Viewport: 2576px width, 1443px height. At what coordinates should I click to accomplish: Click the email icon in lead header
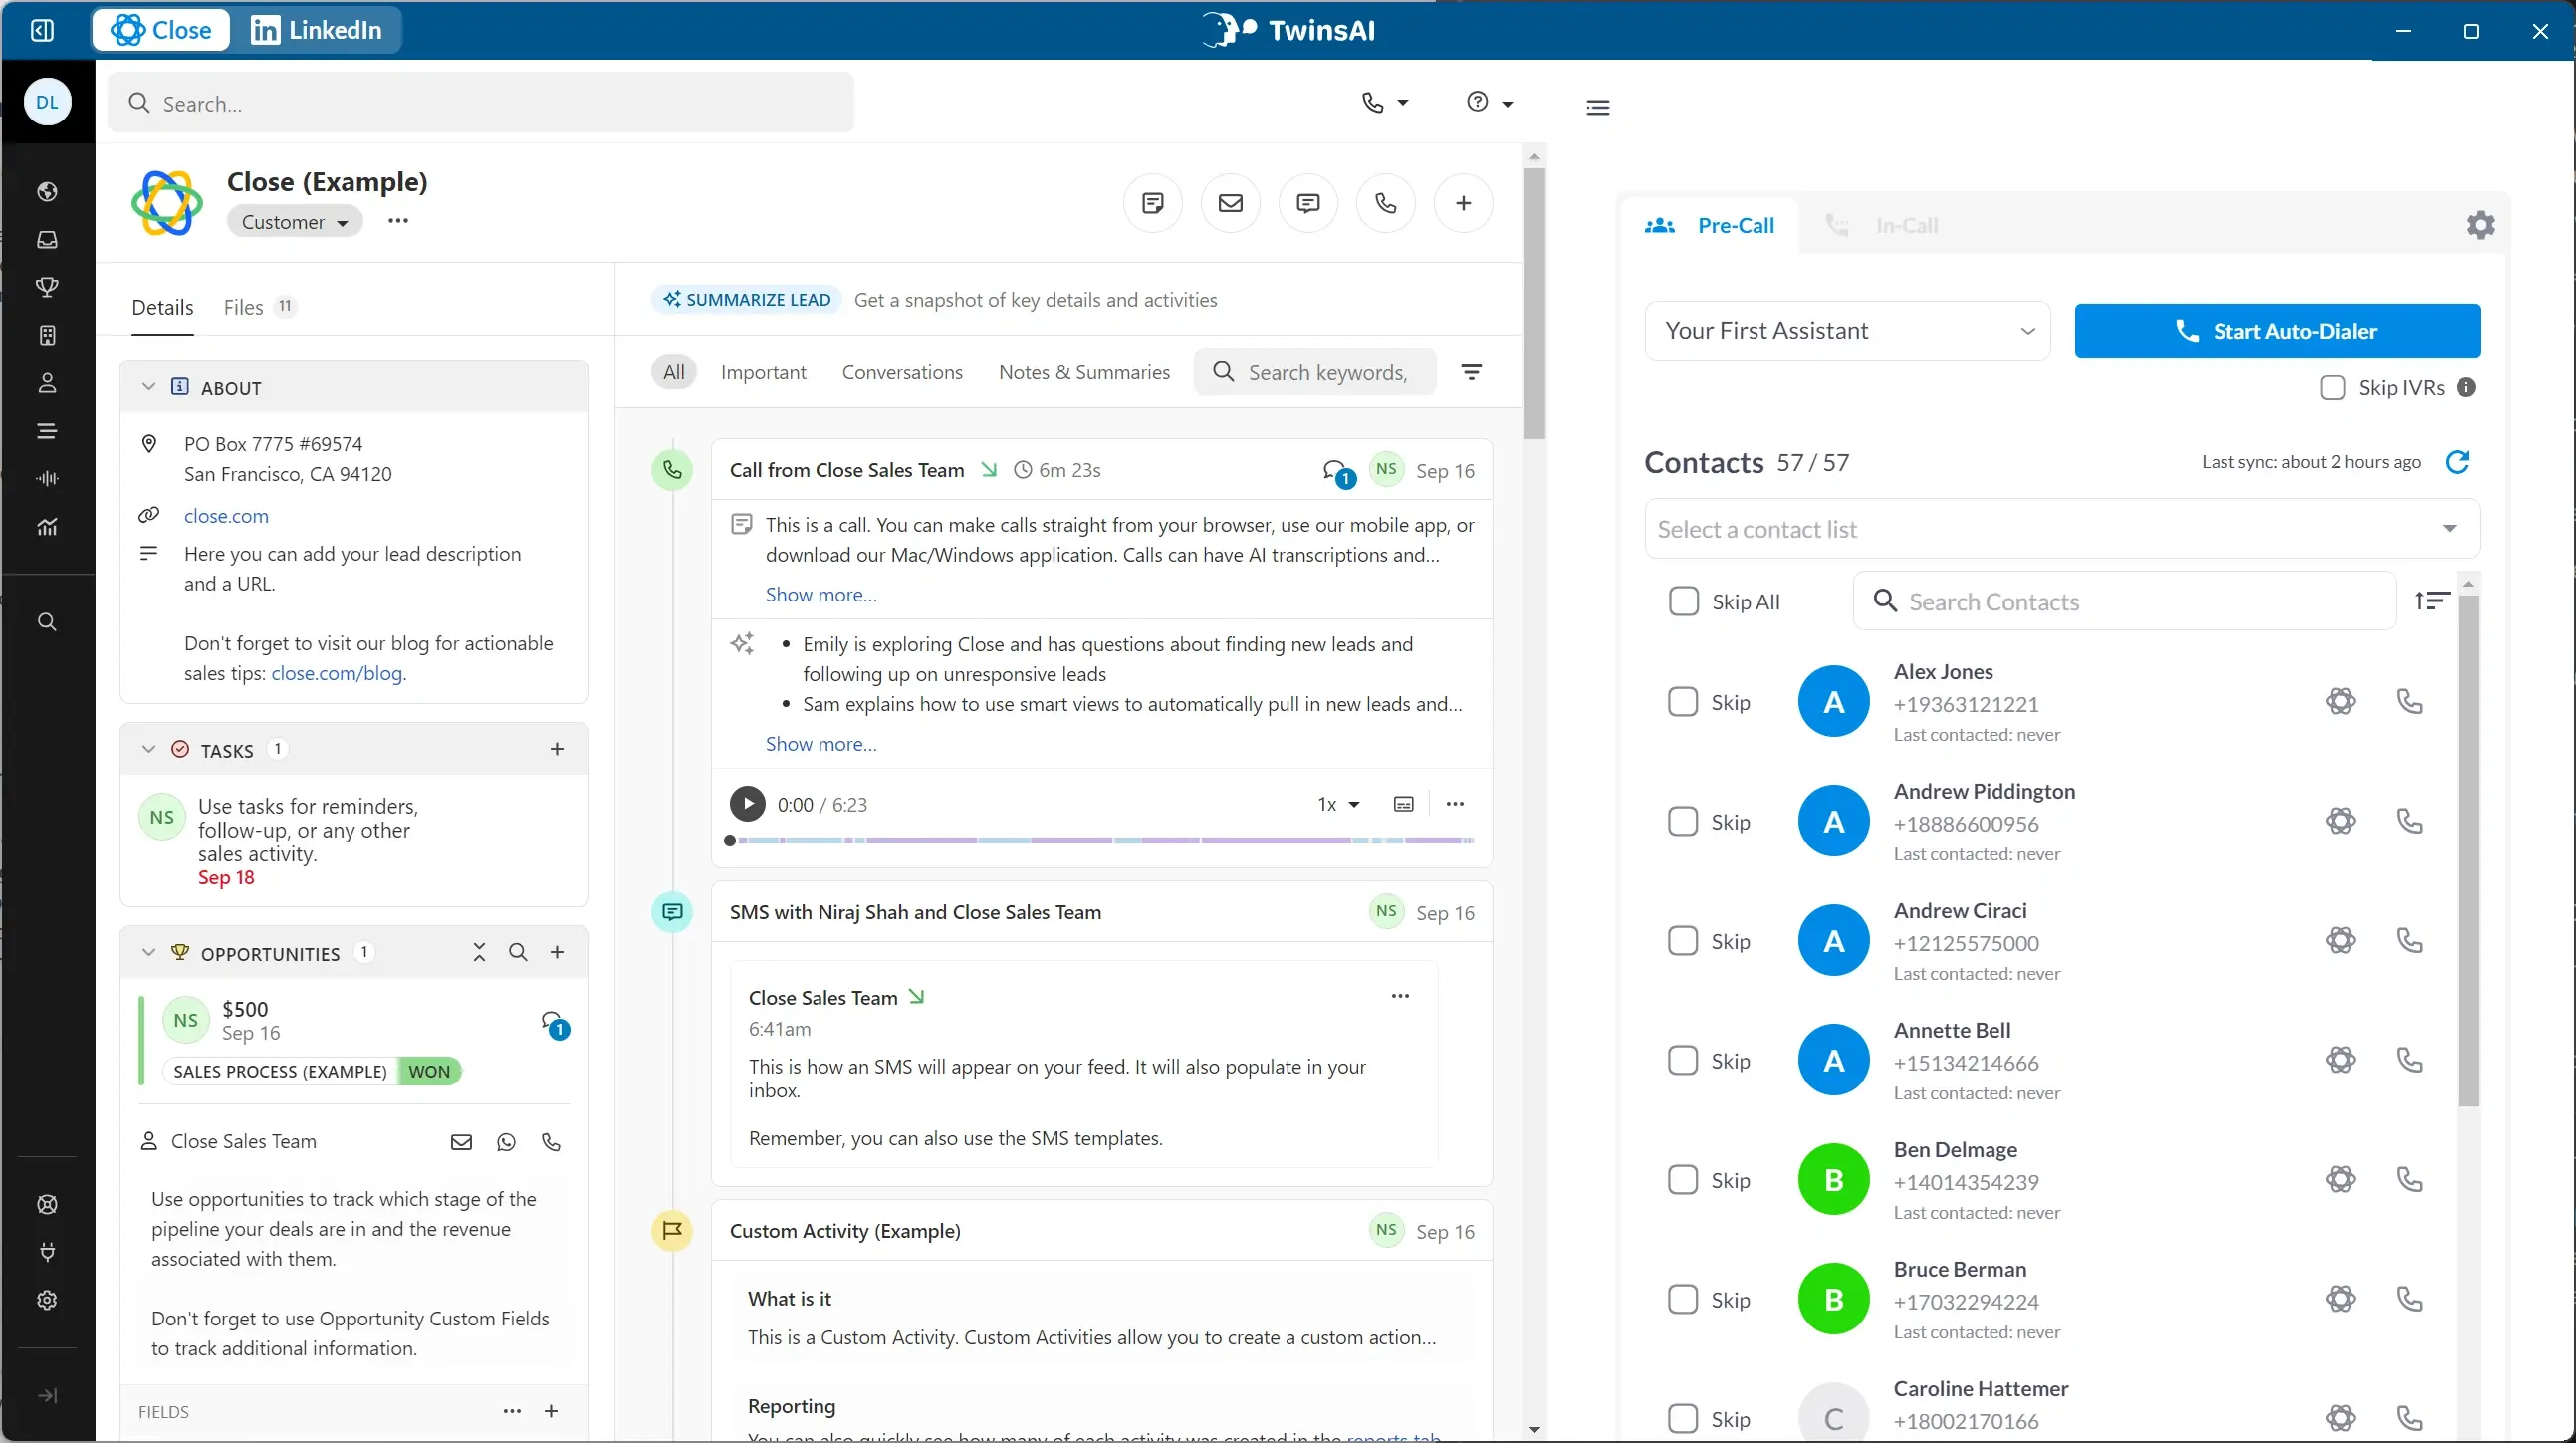pyautogui.click(x=1230, y=203)
